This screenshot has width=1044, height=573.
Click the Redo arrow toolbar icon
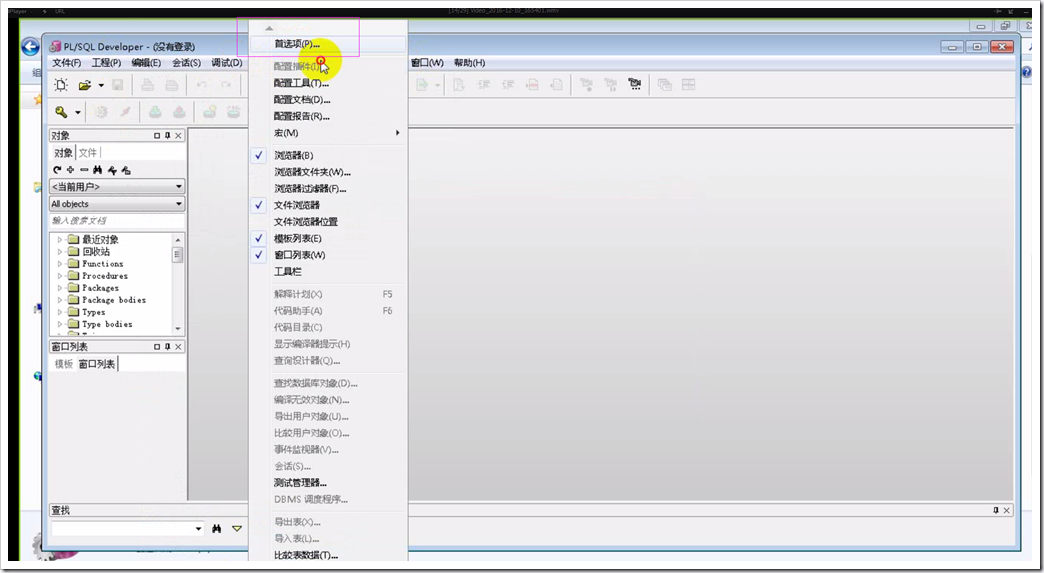tap(226, 85)
